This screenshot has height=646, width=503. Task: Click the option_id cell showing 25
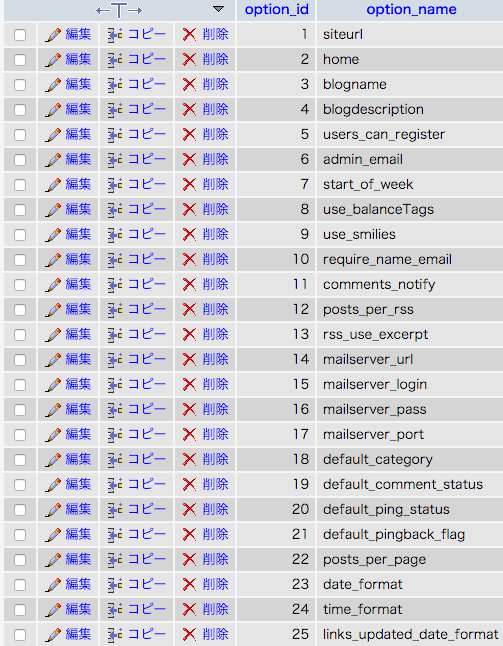[x=276, y=634]
